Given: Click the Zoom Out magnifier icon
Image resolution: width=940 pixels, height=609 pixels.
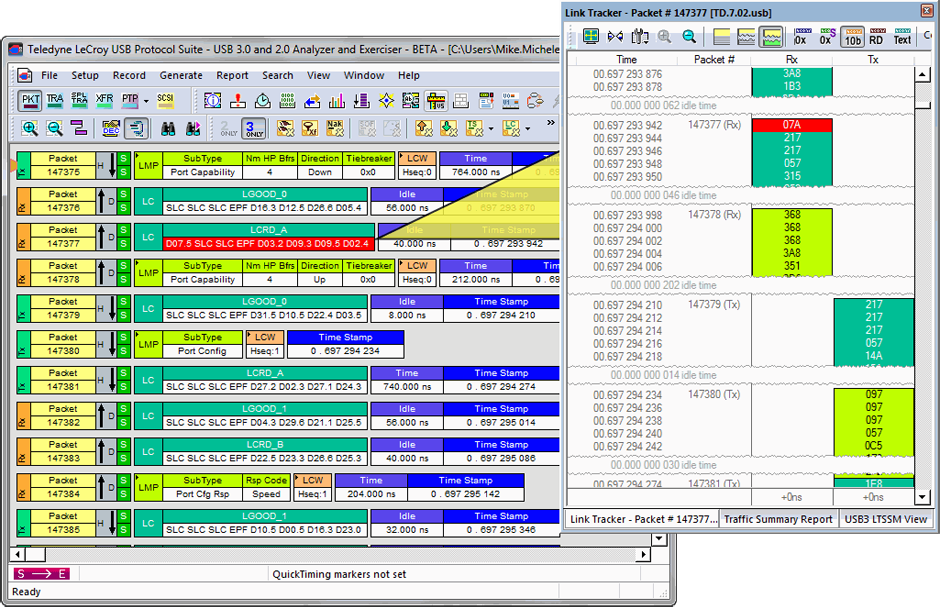Looking at the screenshot, I should click(x=55, y=128).
